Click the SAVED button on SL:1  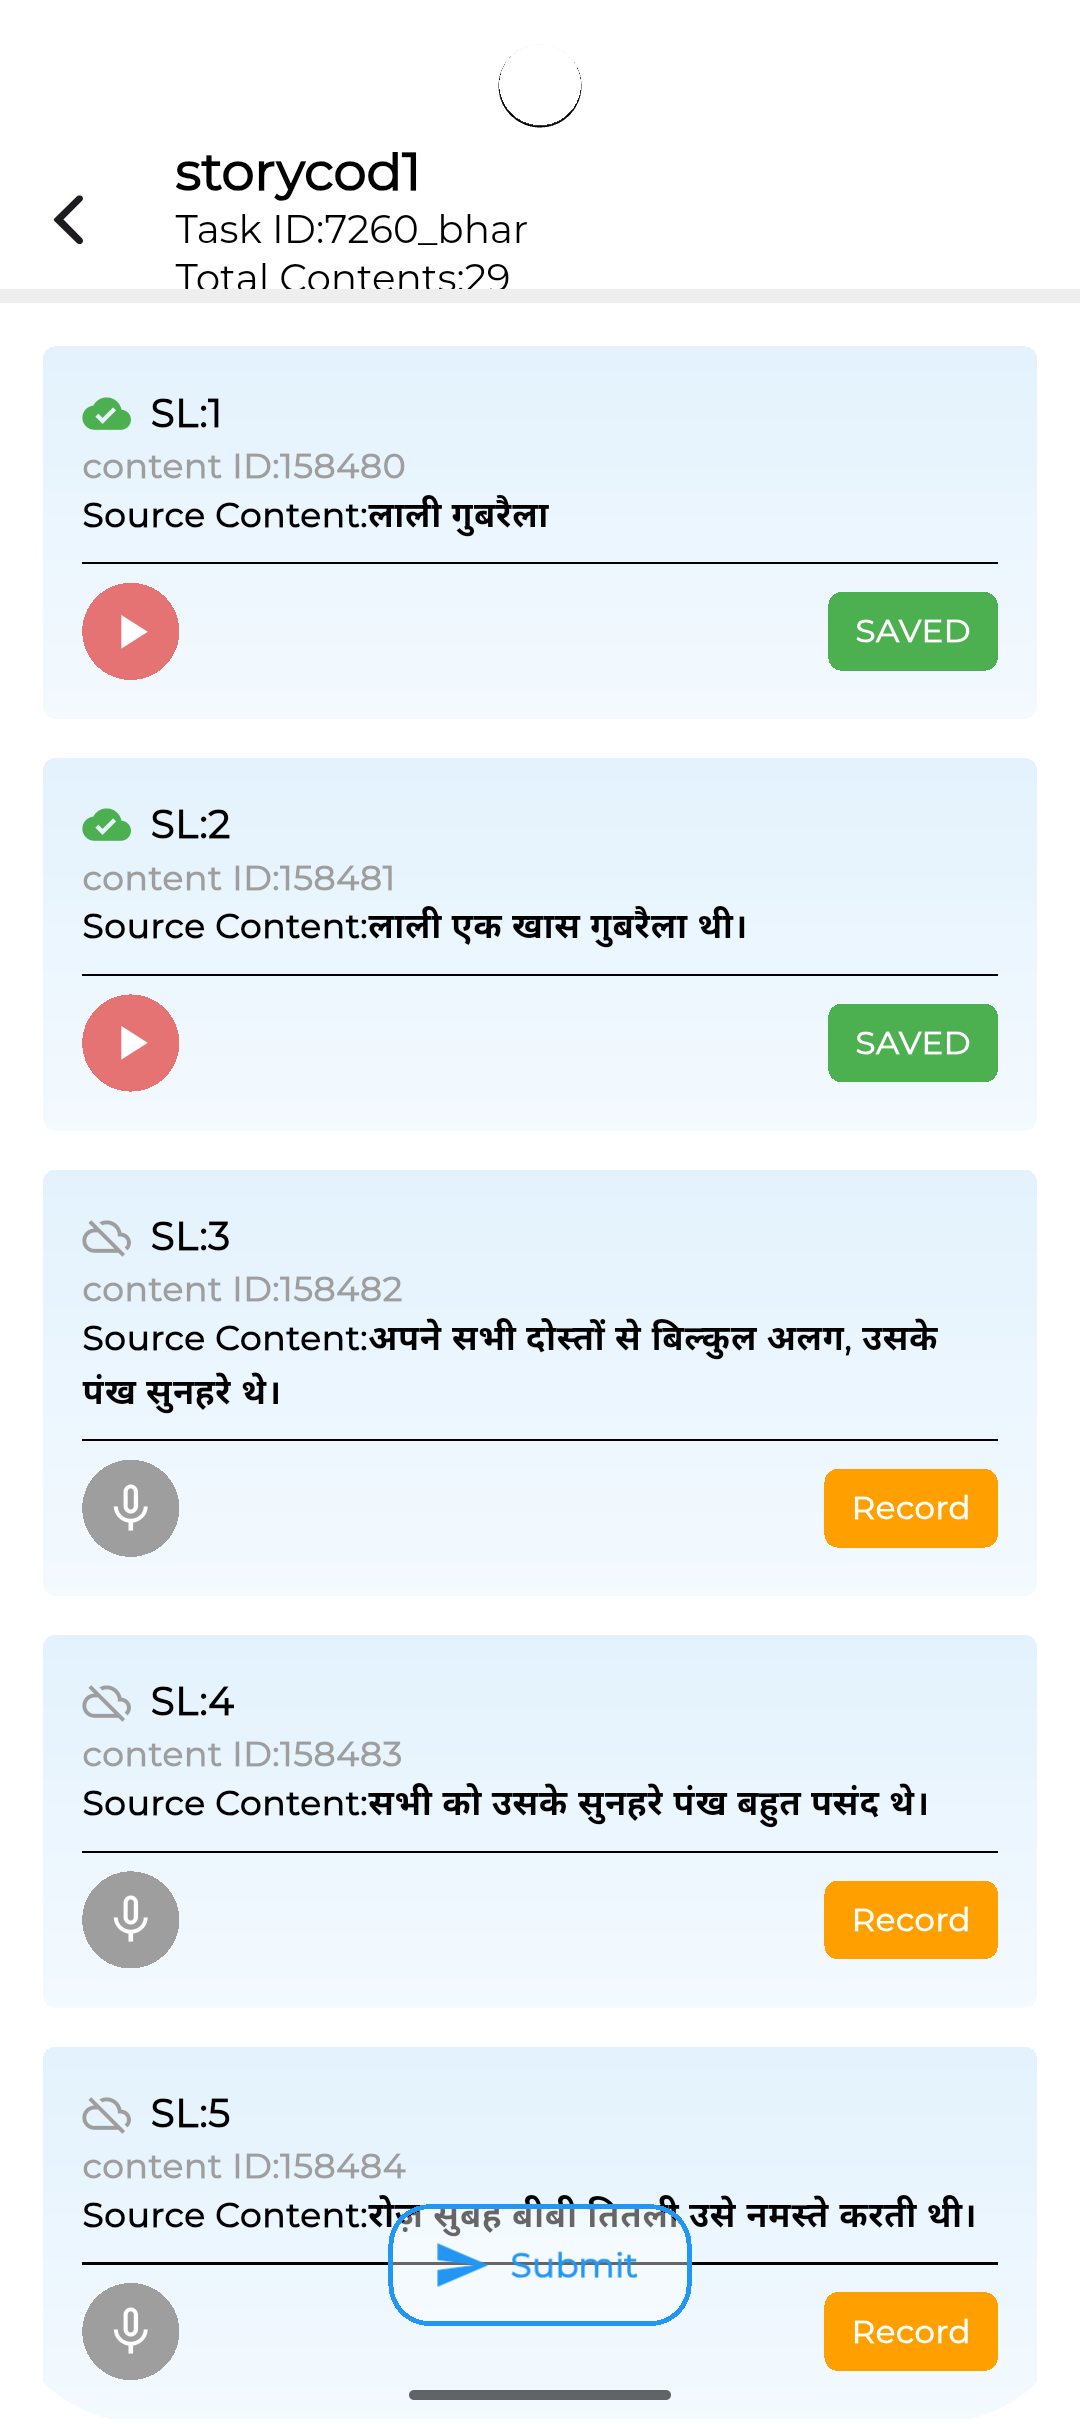(913, 632)
